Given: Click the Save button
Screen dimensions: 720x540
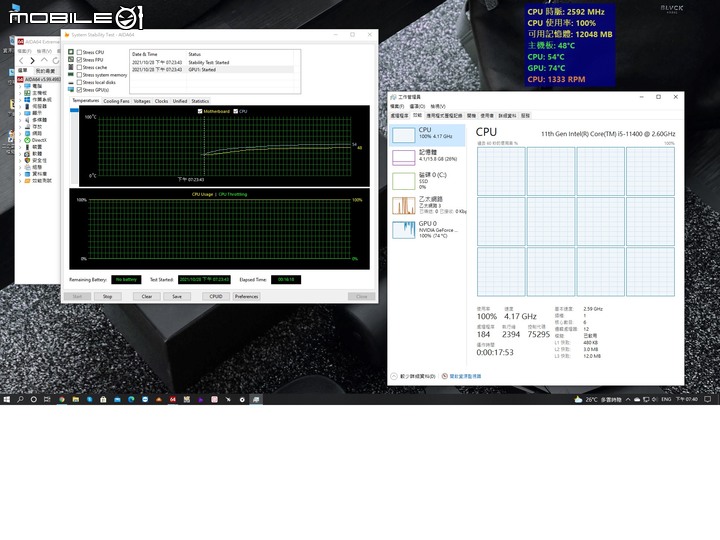Looking at the screenshot, I should tap(177, 297).
